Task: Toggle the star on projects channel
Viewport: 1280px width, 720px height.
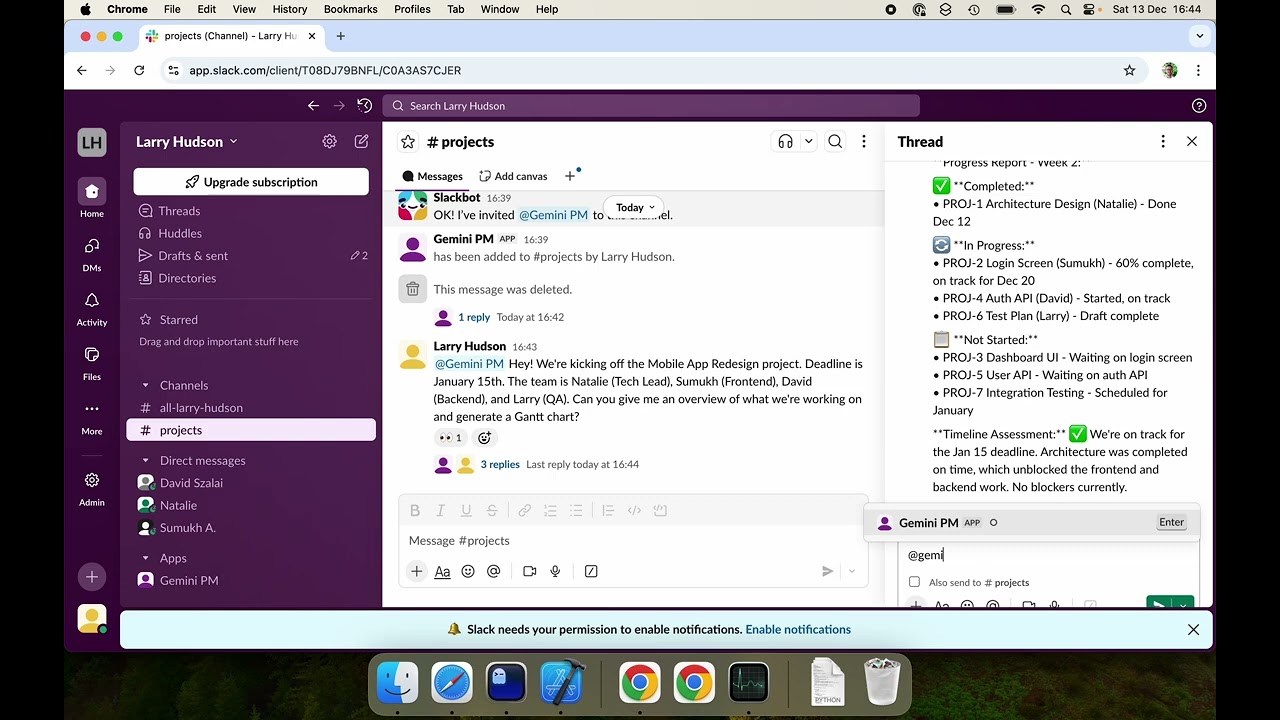Action: click(x=408, y=142)
